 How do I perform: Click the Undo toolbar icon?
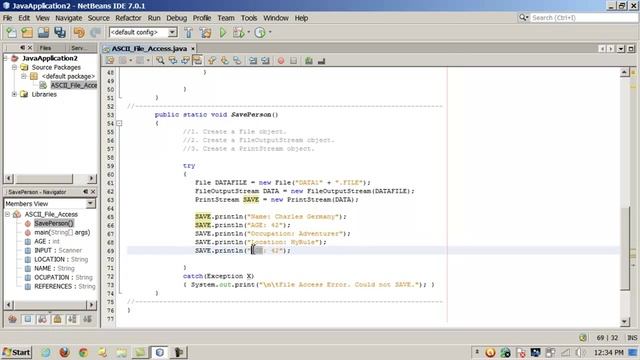tap(79, 32)
